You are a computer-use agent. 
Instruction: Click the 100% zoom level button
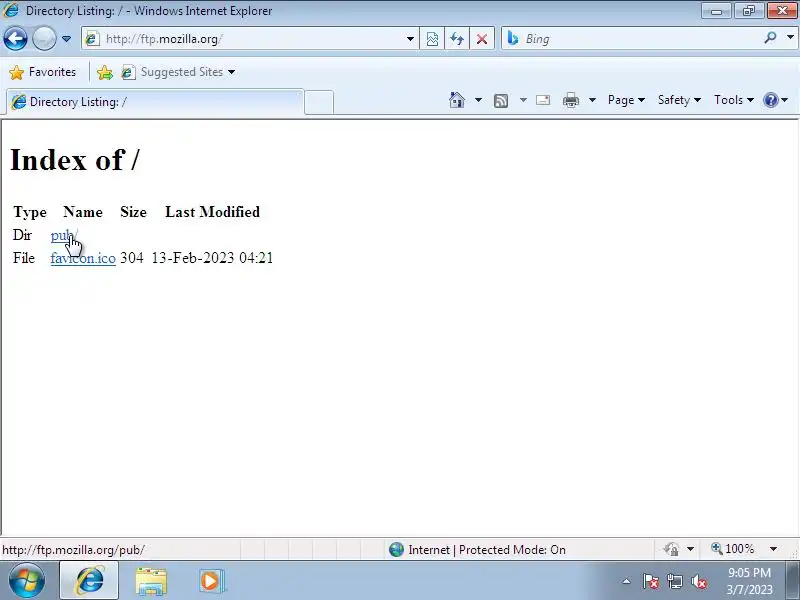click(x=733, y=549)
